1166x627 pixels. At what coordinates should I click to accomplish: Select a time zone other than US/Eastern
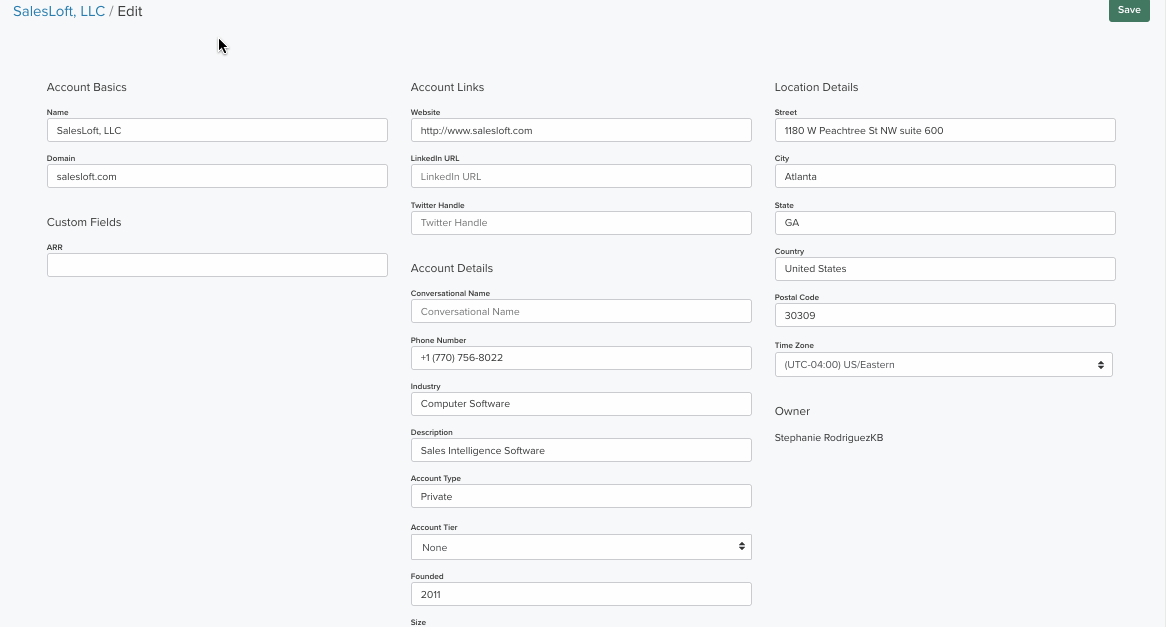pyautogui.click(x=944, y=364)
